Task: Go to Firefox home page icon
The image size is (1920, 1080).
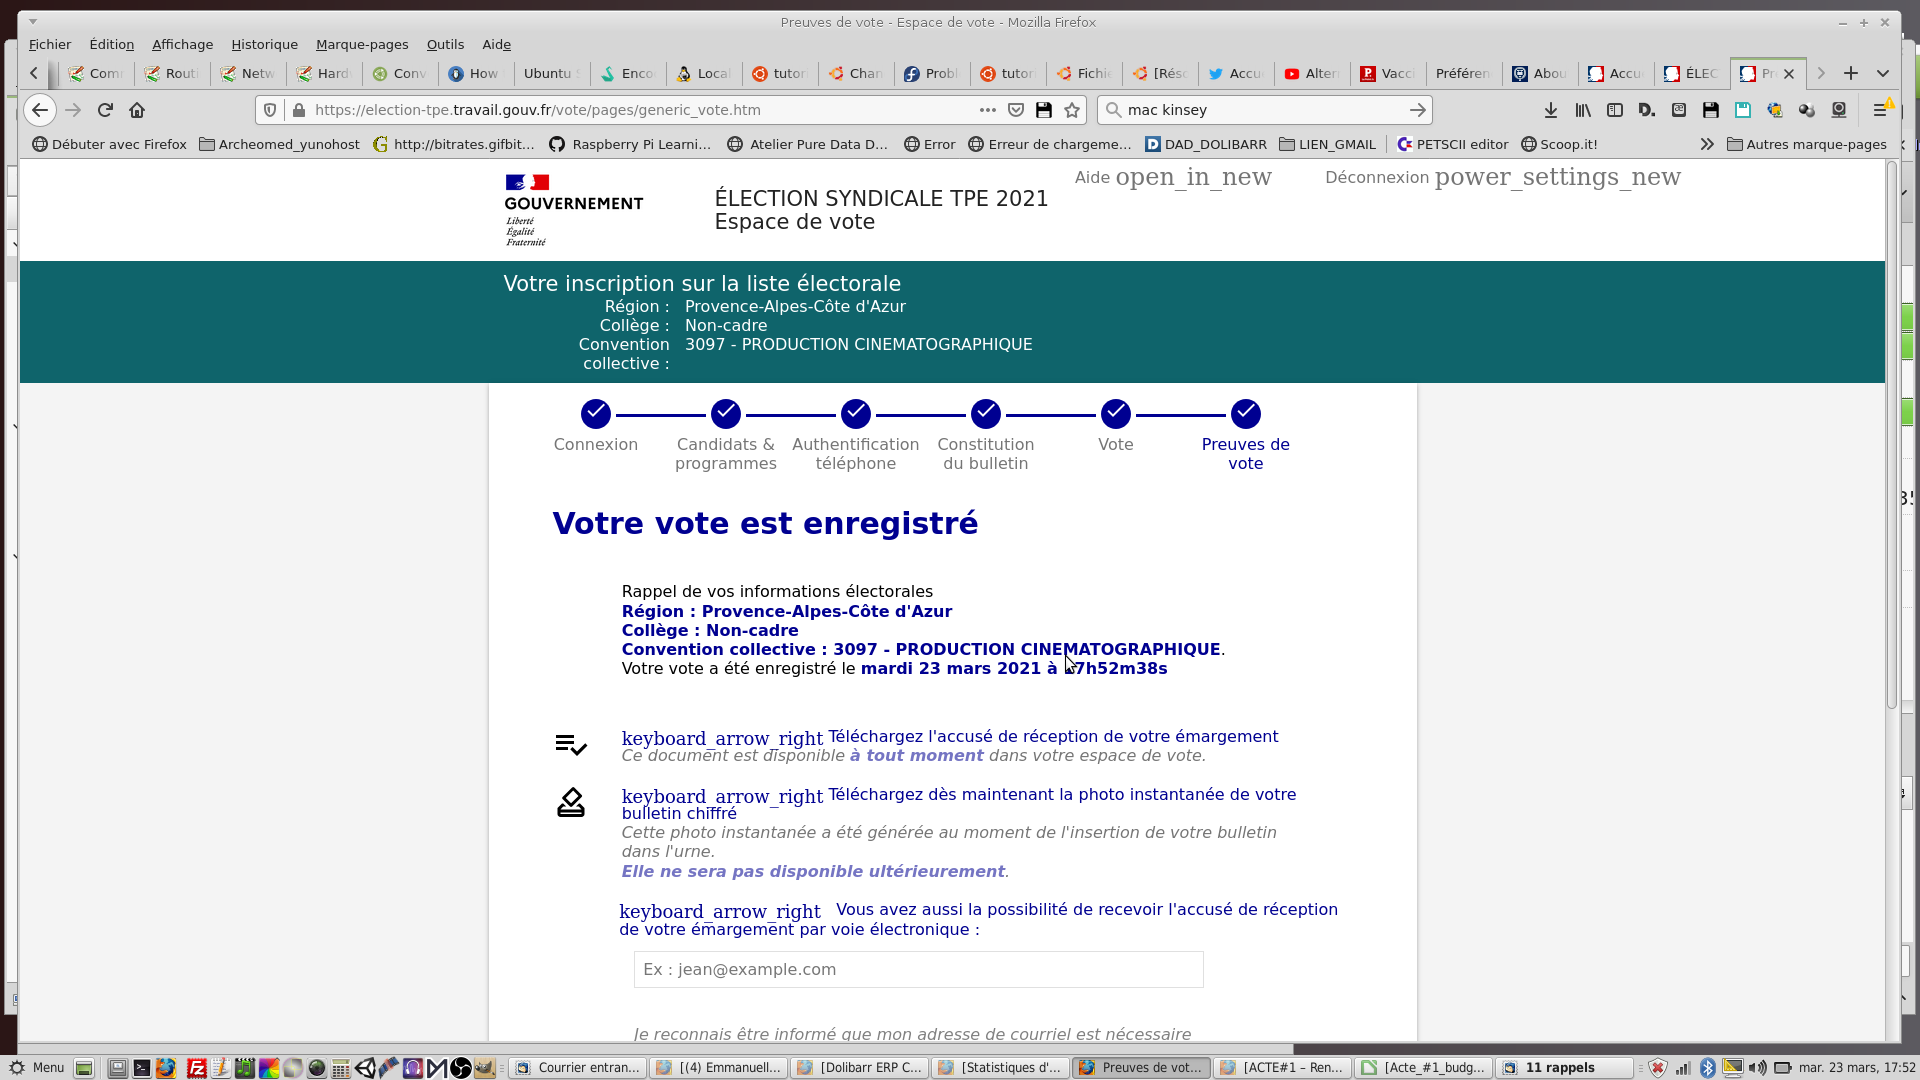Action: [137, 110]
